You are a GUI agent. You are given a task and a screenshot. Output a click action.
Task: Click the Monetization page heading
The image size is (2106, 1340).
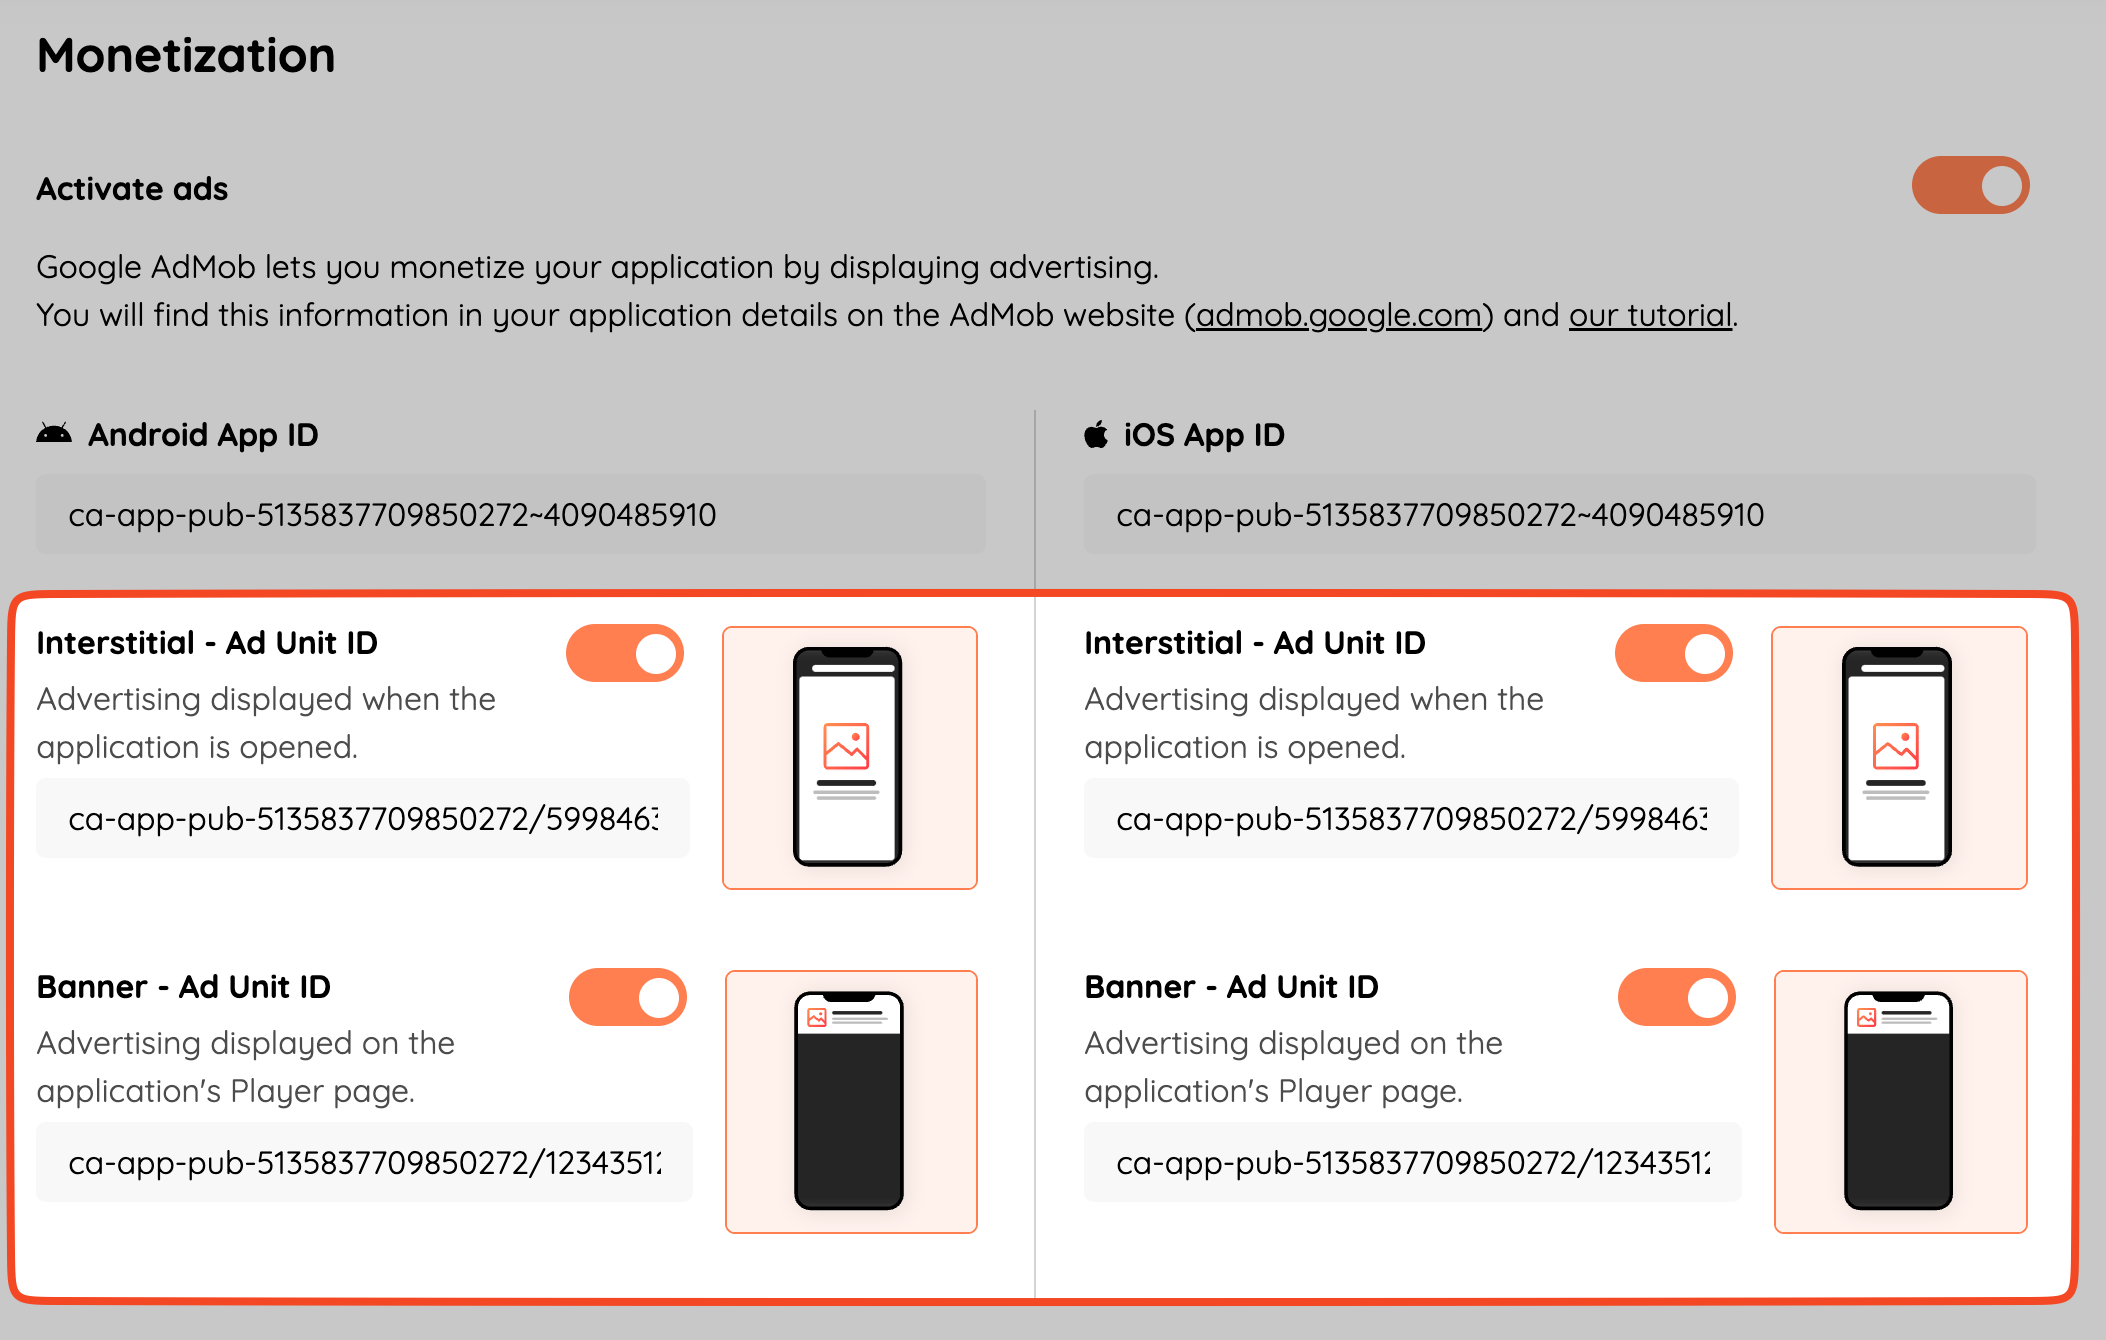(x=186, y=55)
